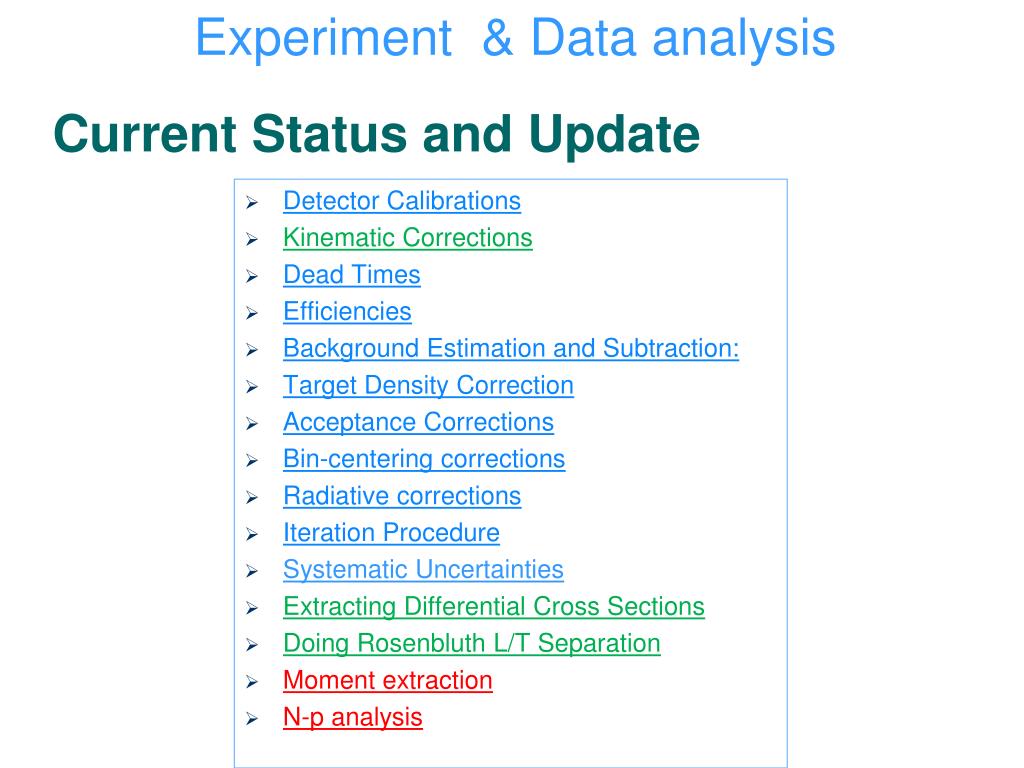1024x768 pixels.
Task: Click the arrow bullet beside Moment extraction
Action: tap(253, 682)
